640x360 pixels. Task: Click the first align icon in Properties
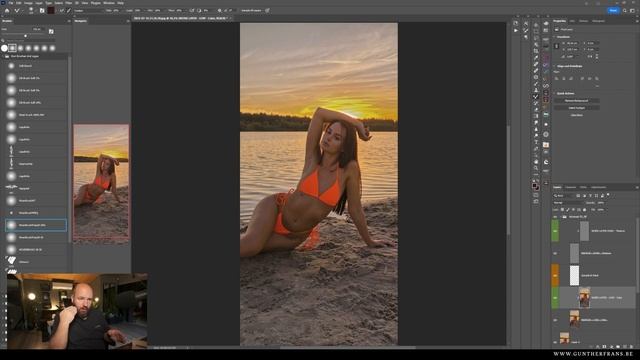[556, 78]
